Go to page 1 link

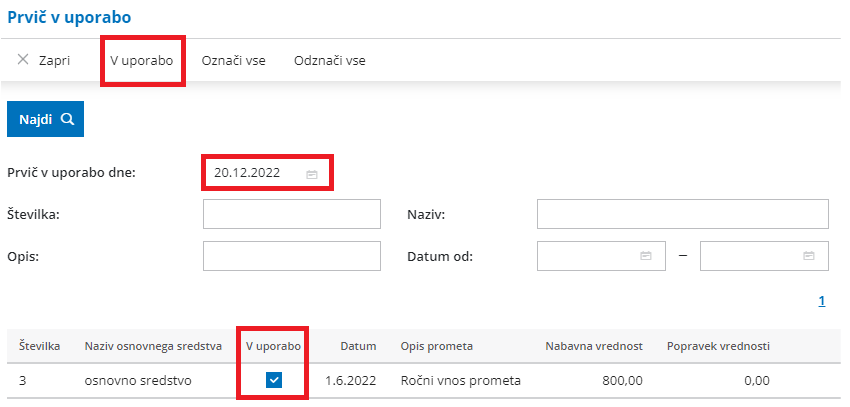822,302
